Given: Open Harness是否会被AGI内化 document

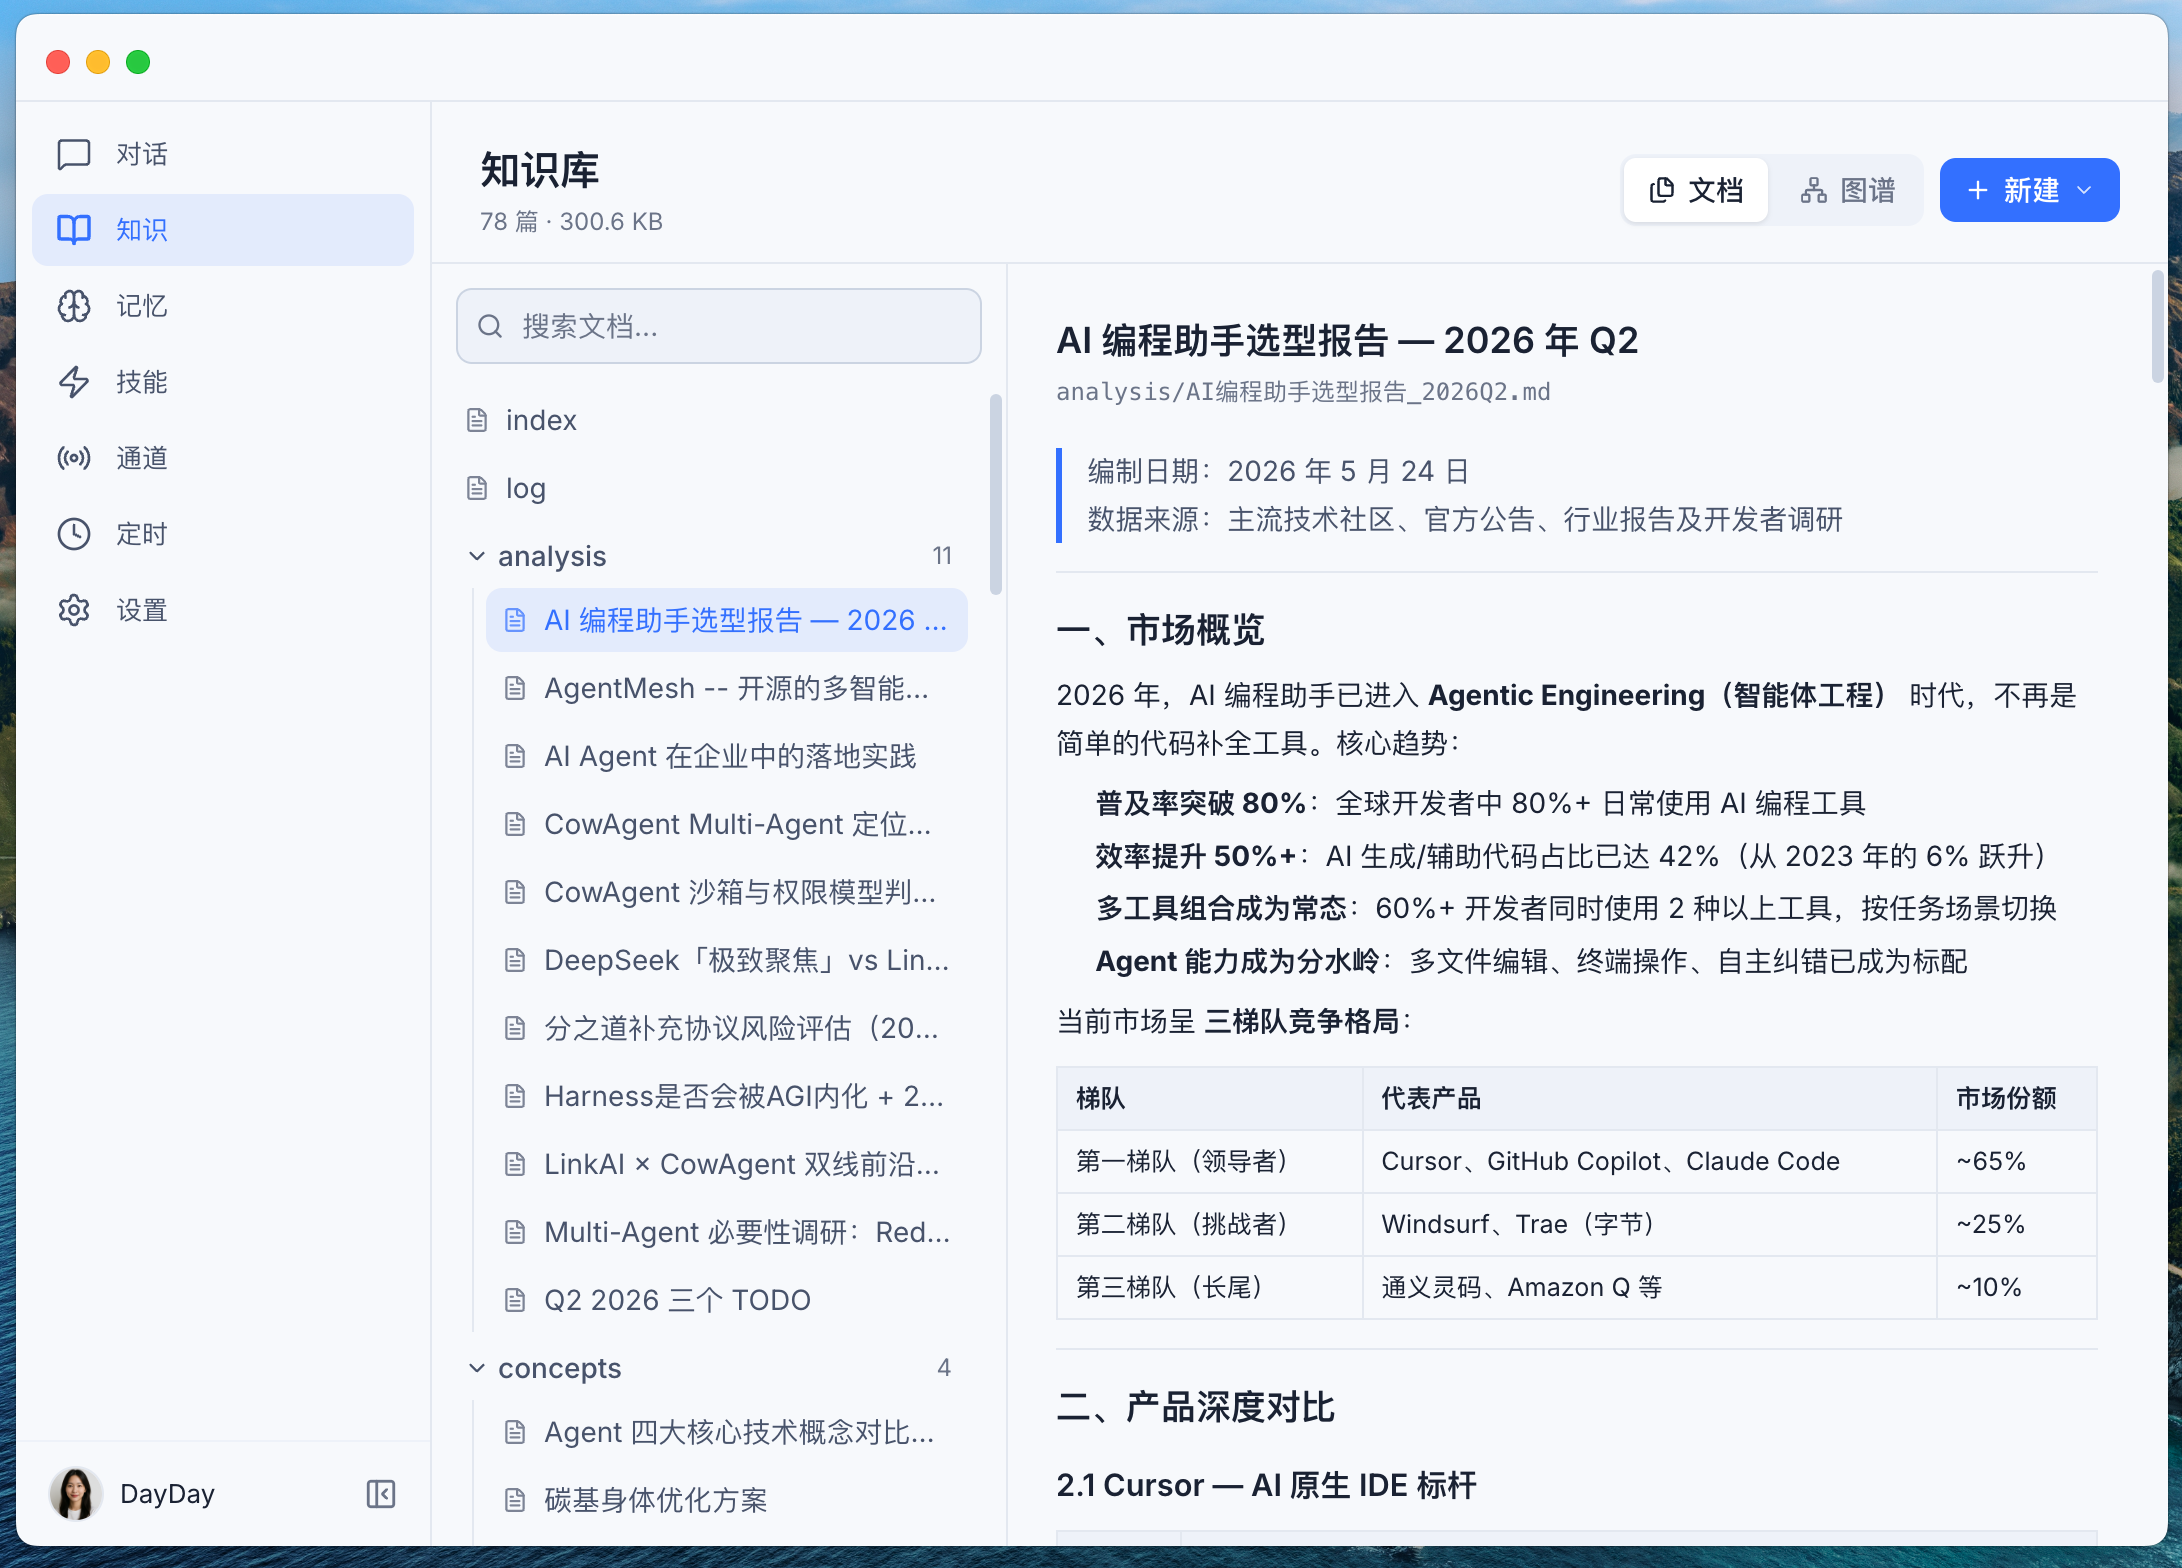Looking at the screenshot, I should click(727, 1096).
